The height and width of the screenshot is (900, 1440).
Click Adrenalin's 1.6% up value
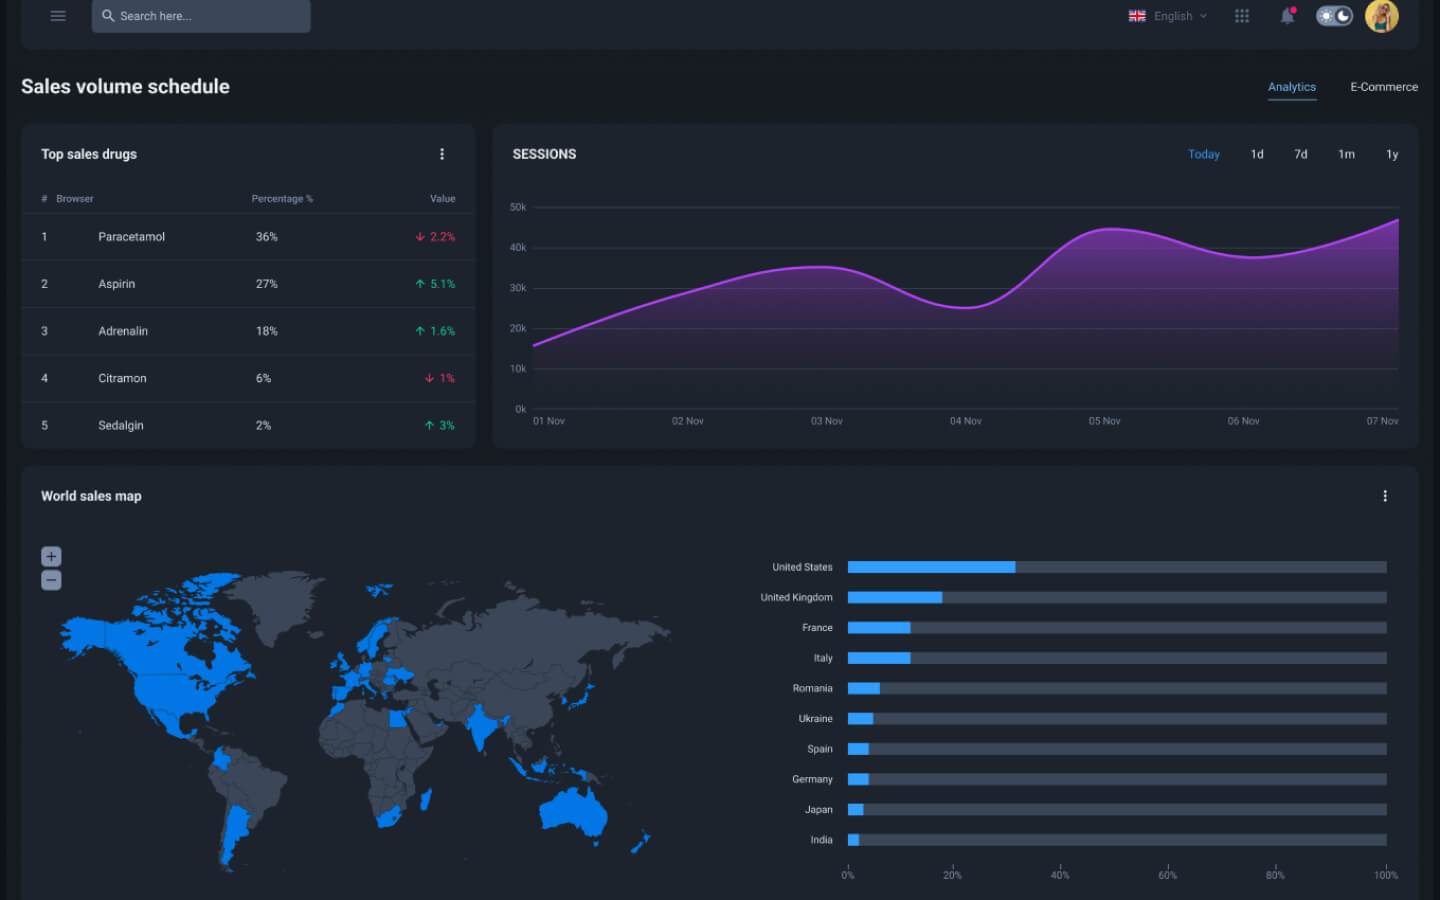[435, 331]
